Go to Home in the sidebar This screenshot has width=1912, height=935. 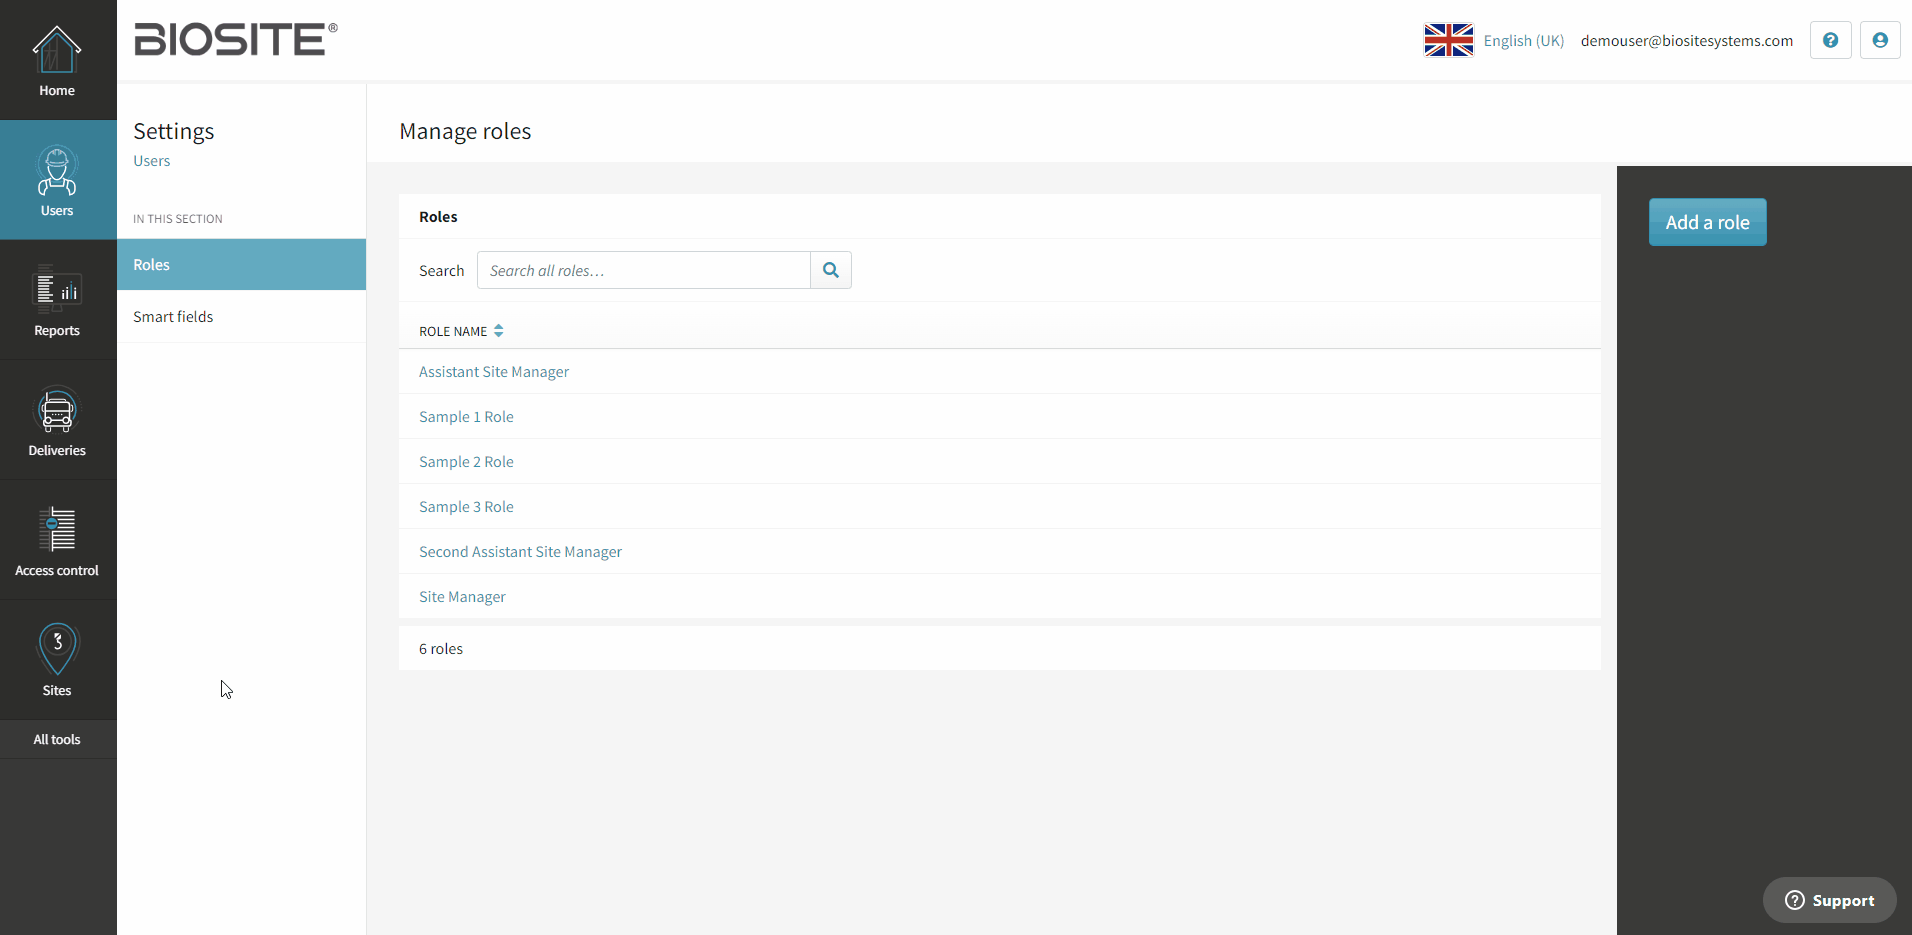coord(58,60)
